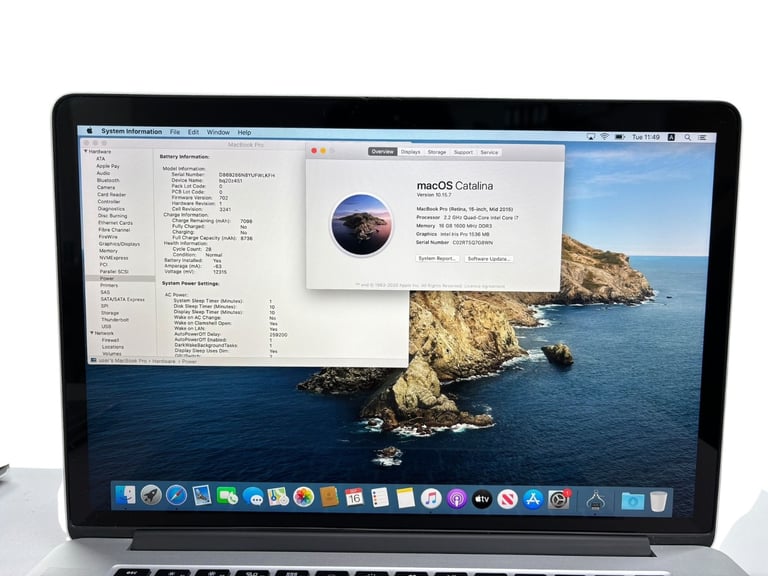Click the Software Update button

[488, 259]
